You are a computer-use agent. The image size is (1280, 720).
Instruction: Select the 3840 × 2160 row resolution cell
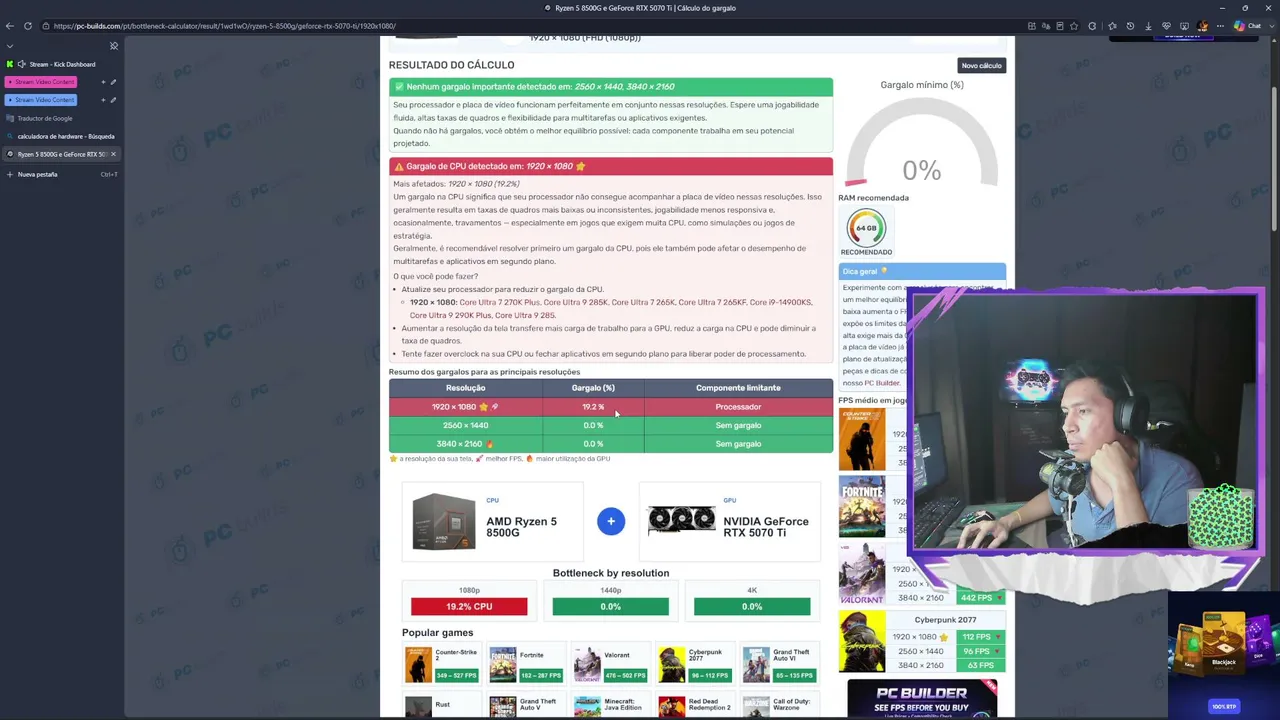coord(465,444)
